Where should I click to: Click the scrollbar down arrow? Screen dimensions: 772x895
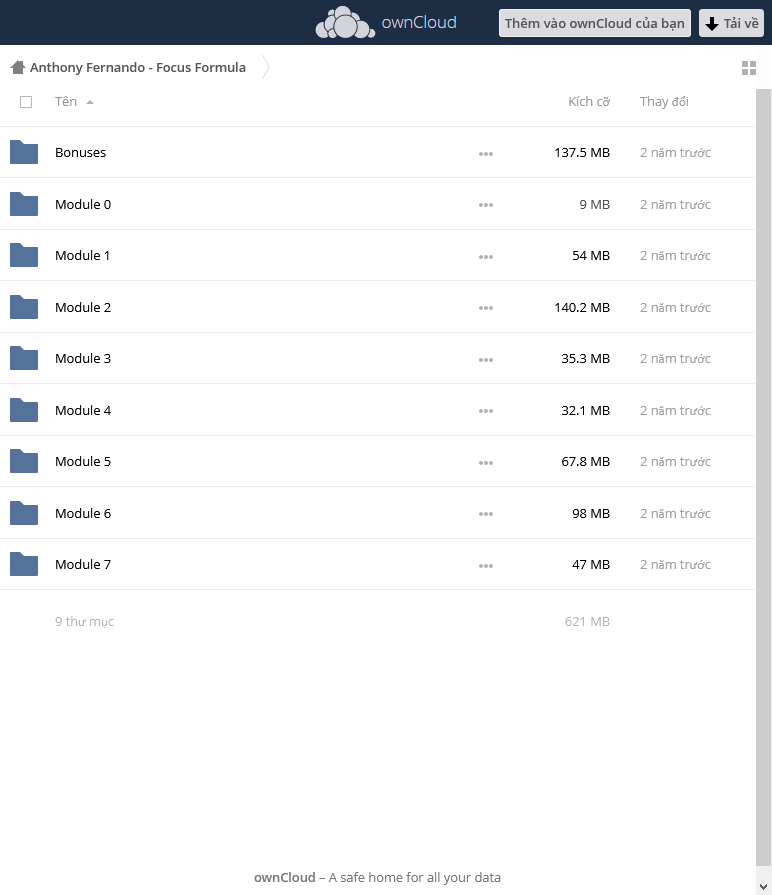tap(763, 886)
